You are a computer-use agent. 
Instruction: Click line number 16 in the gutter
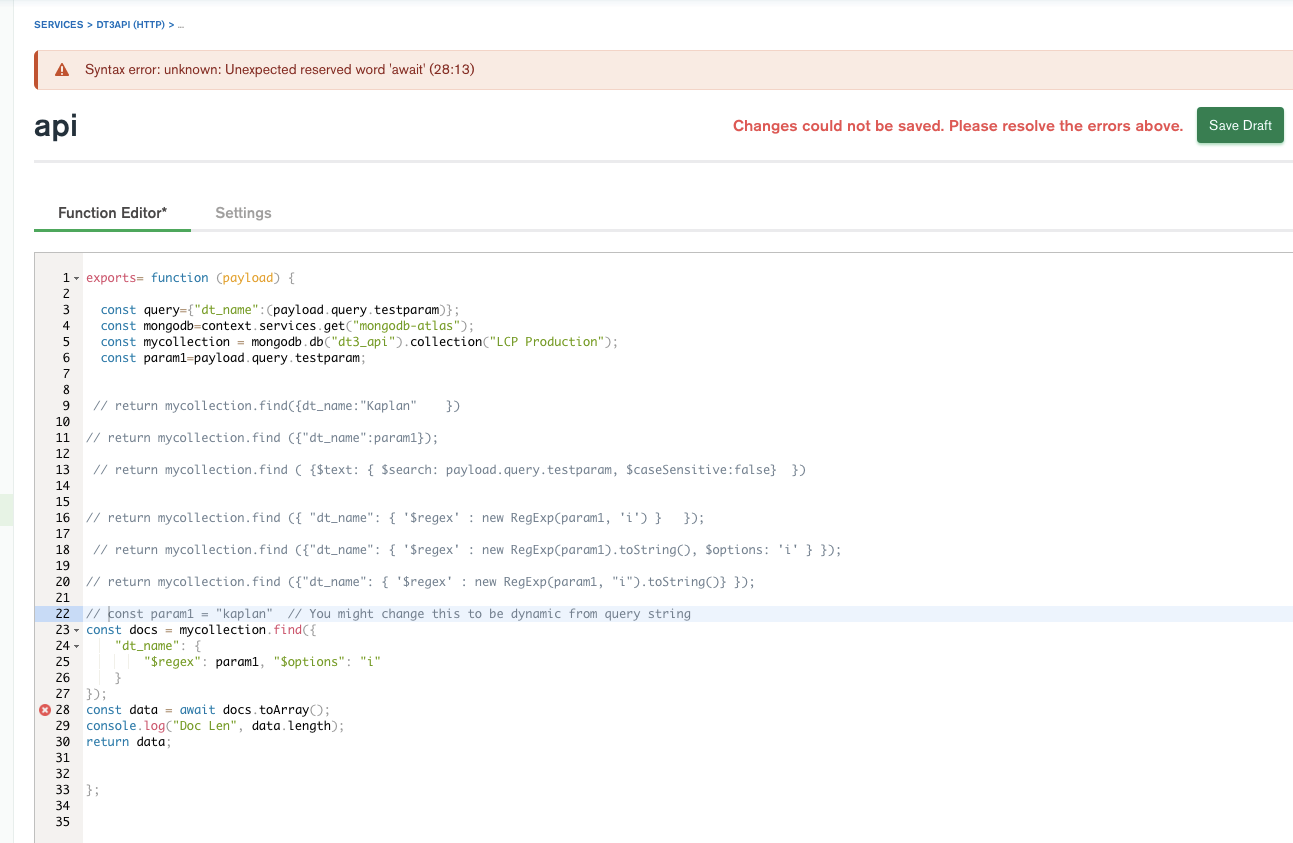[62, 518]
